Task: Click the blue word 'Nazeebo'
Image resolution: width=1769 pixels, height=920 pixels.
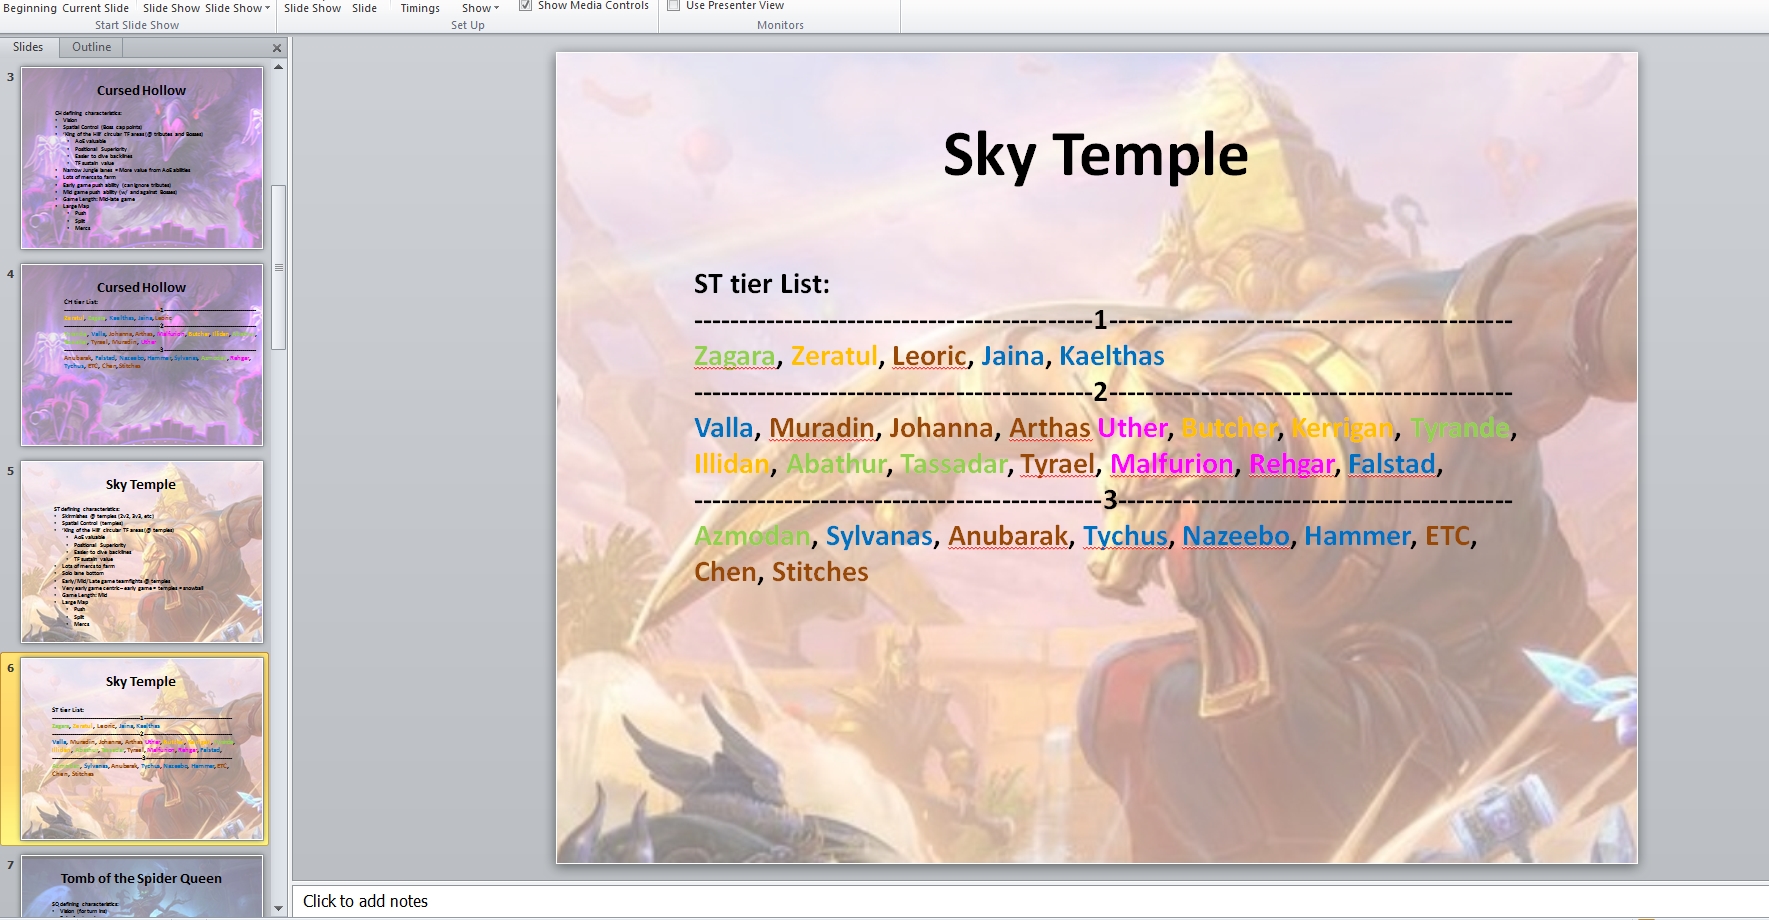Action: coord(1236,536)
